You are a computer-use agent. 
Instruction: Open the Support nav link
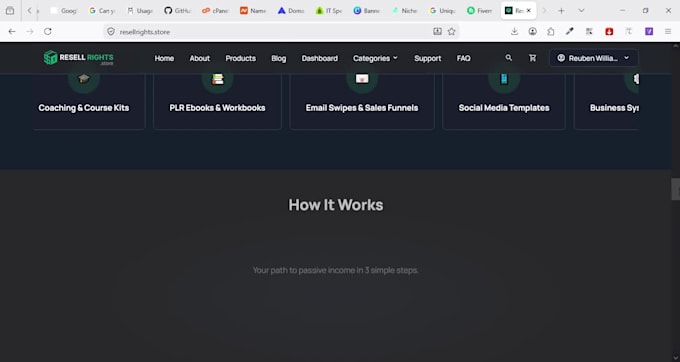(428, 58)
